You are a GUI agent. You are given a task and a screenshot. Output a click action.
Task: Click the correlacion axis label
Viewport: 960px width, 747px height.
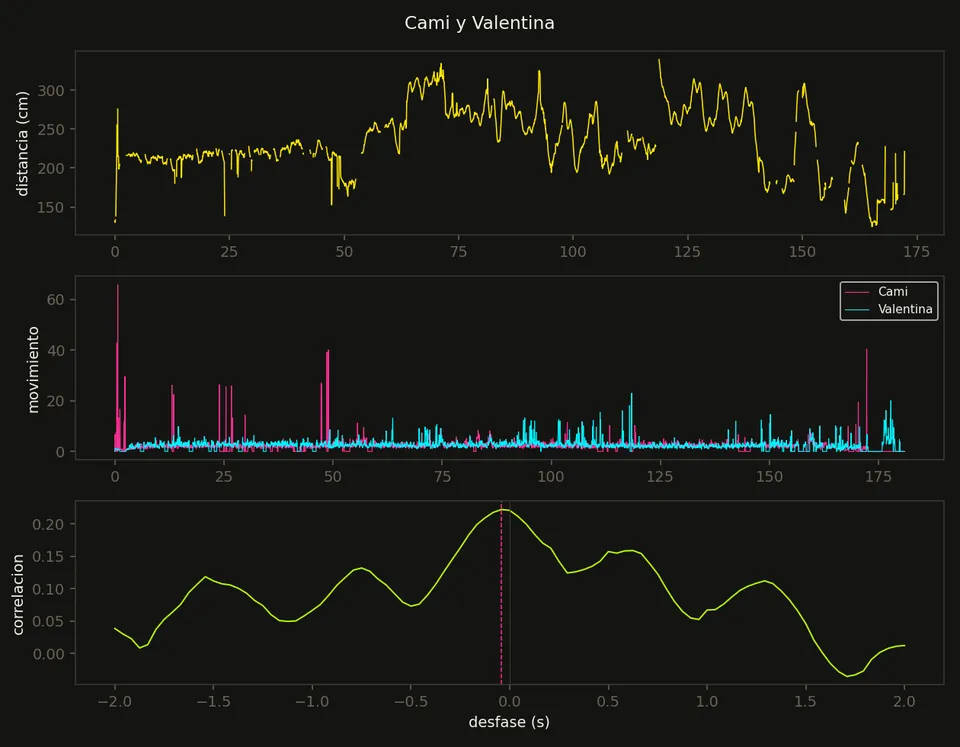pos(18,595)
